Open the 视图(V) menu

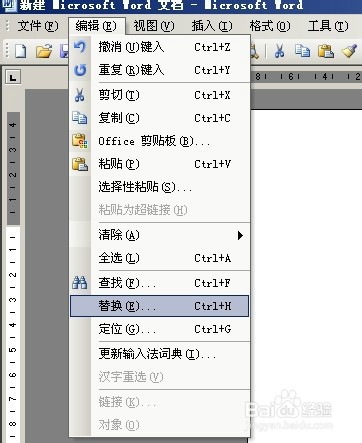(x=154, y=26)
